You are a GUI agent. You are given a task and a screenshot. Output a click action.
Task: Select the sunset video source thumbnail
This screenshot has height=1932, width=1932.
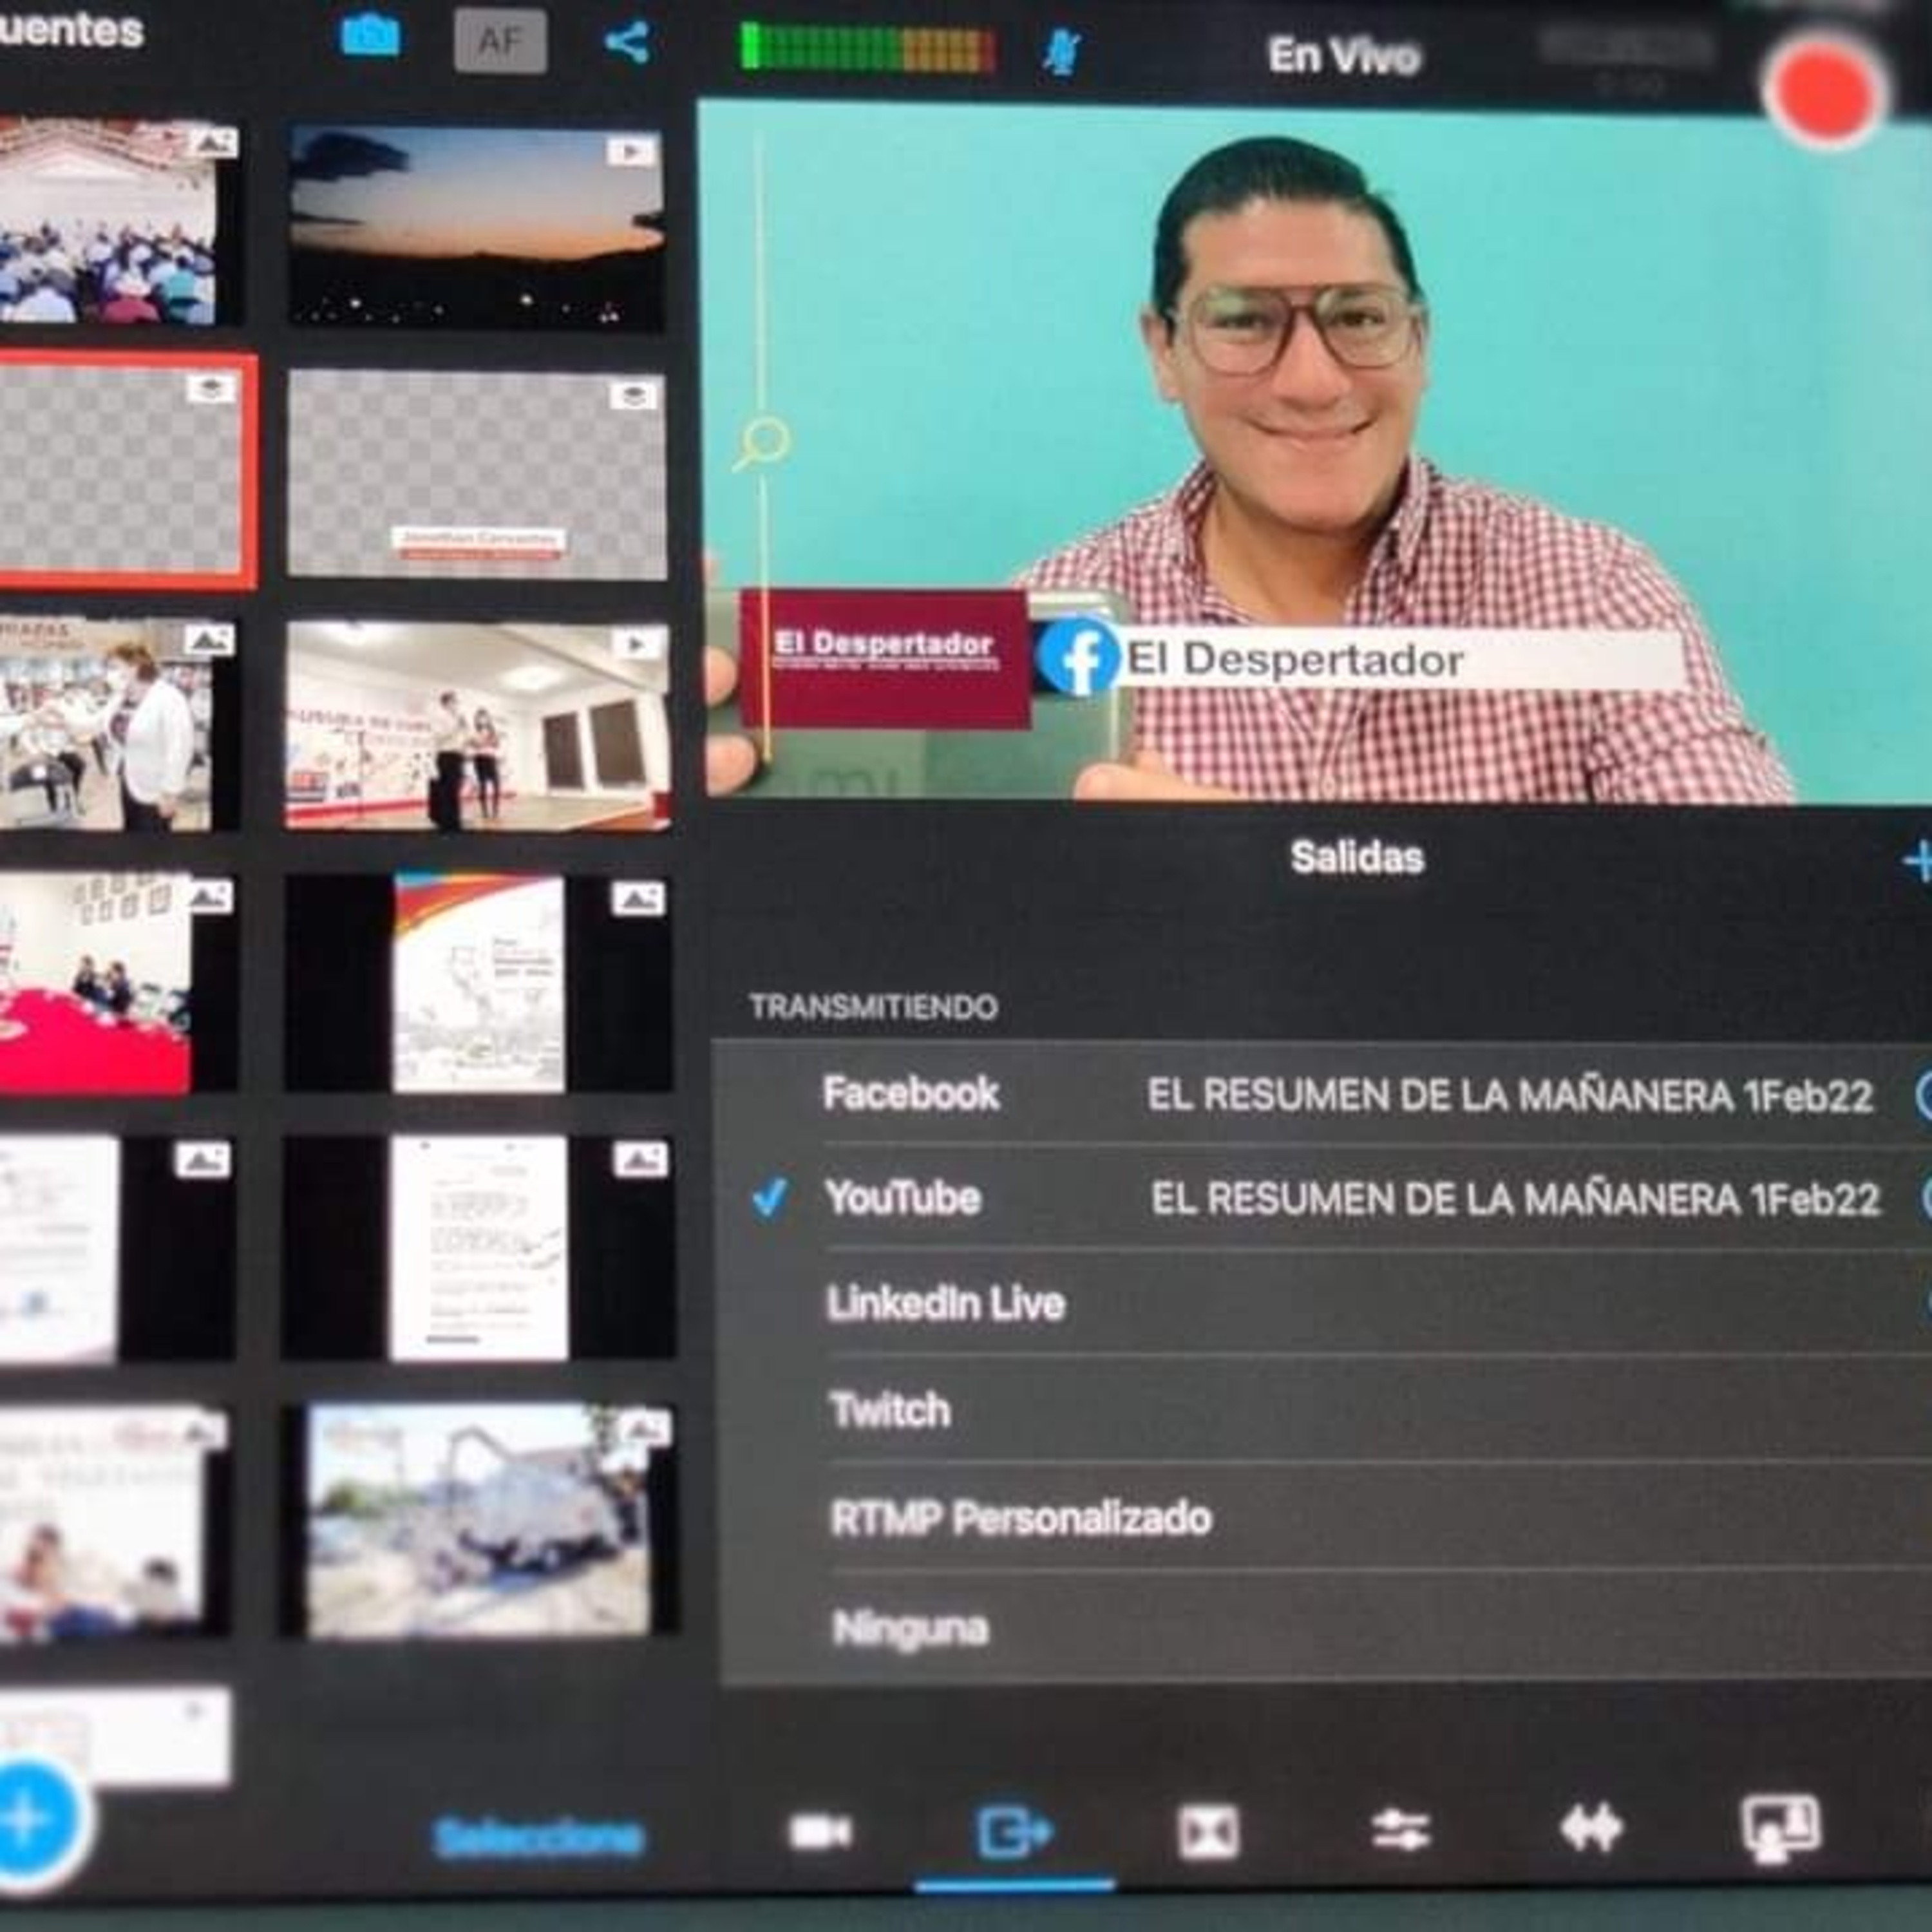[476, 228]
